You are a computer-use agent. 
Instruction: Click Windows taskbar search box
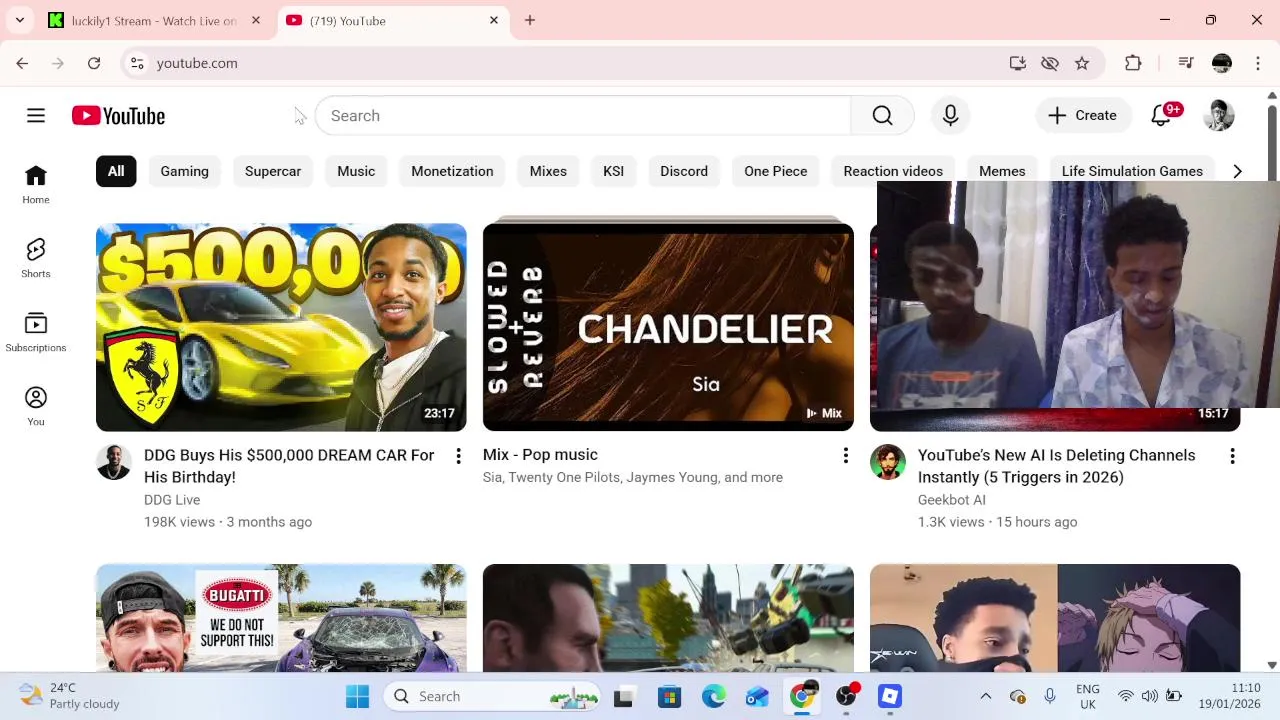pos(493,696)
